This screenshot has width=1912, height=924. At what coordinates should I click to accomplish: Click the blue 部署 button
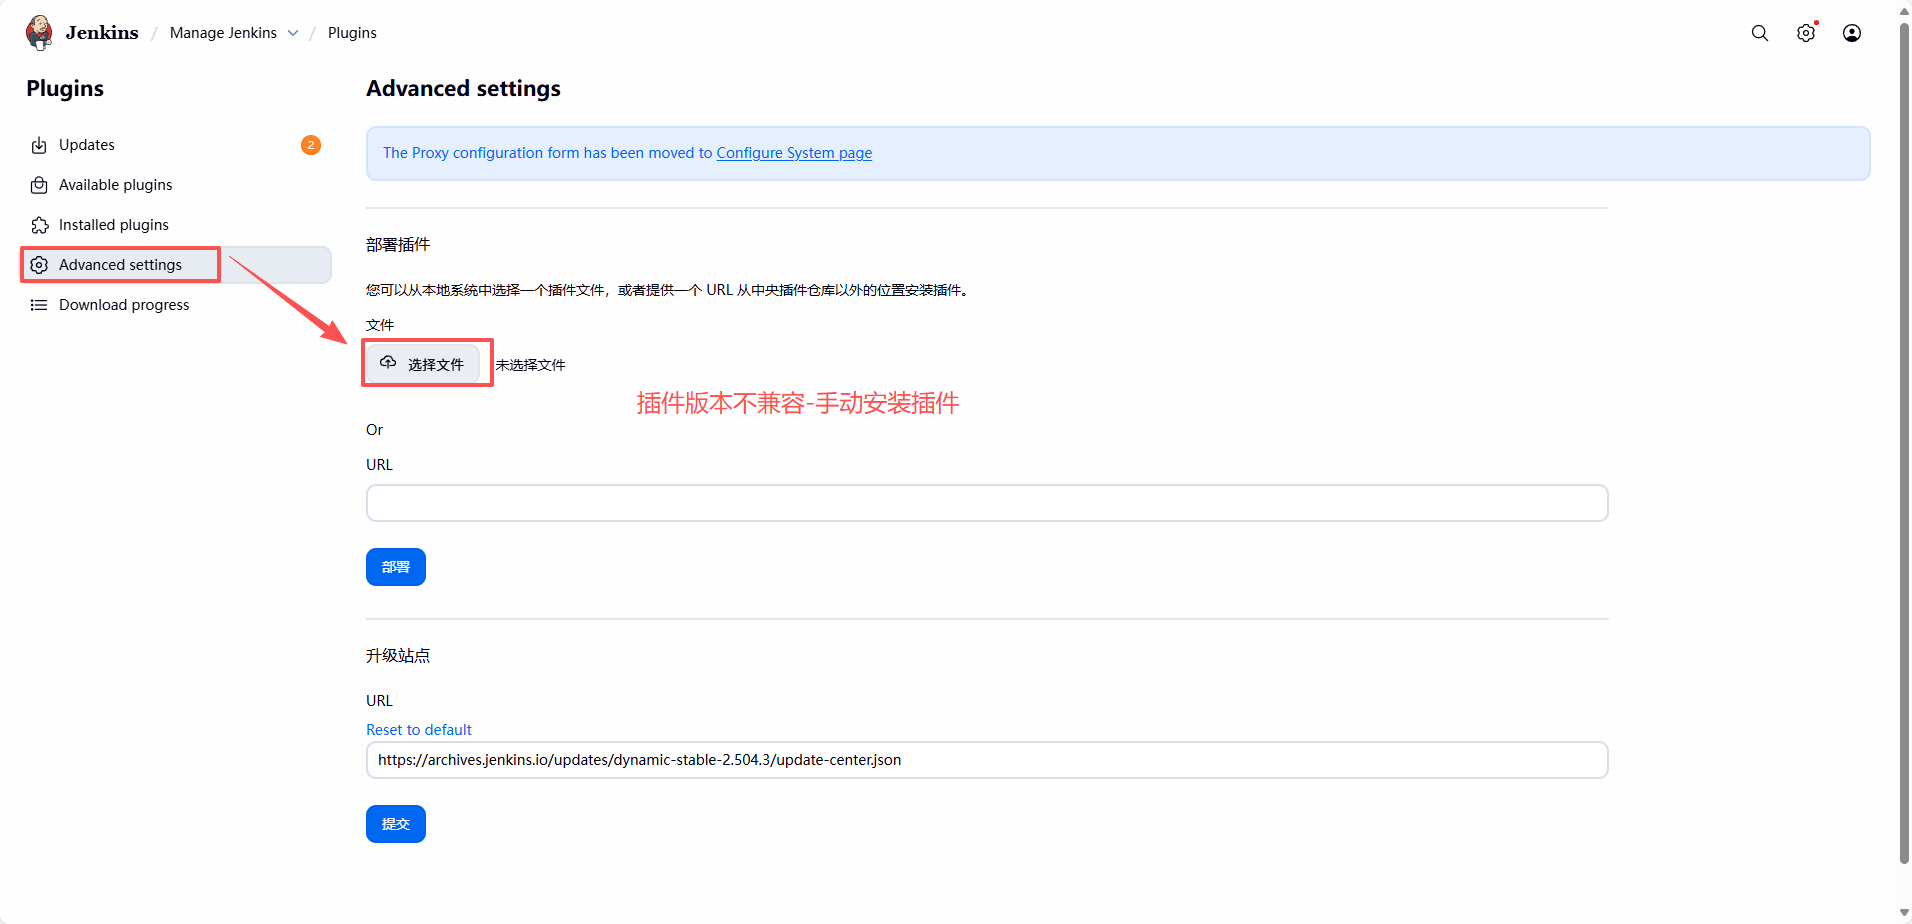click(x=396, y=567)
